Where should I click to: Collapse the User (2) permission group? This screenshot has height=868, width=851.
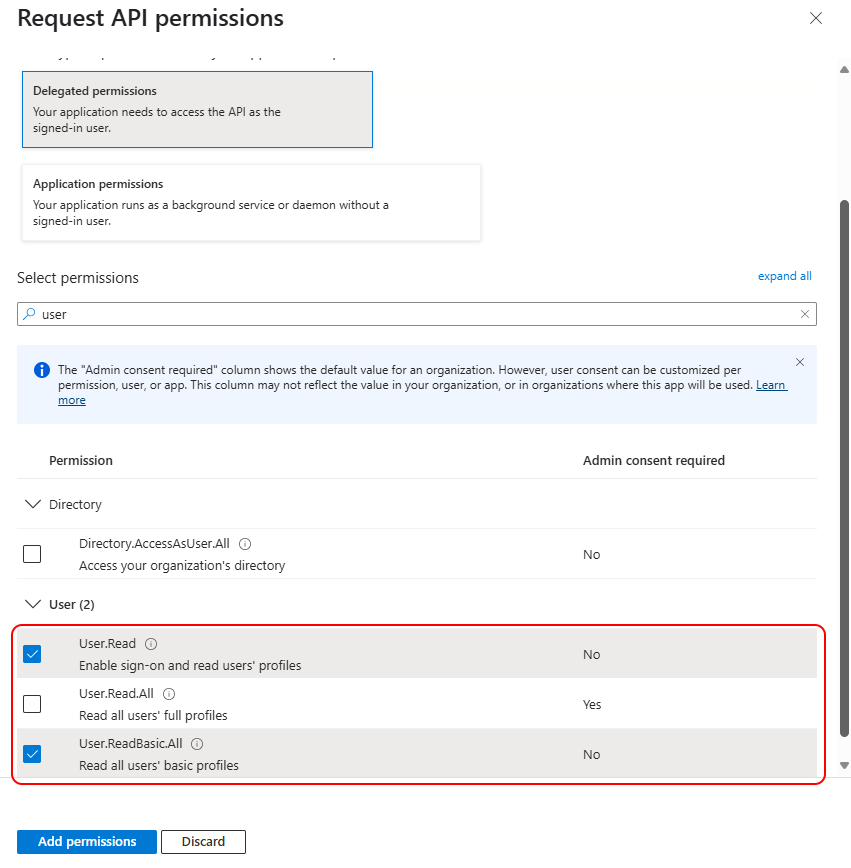click(36, 604)
